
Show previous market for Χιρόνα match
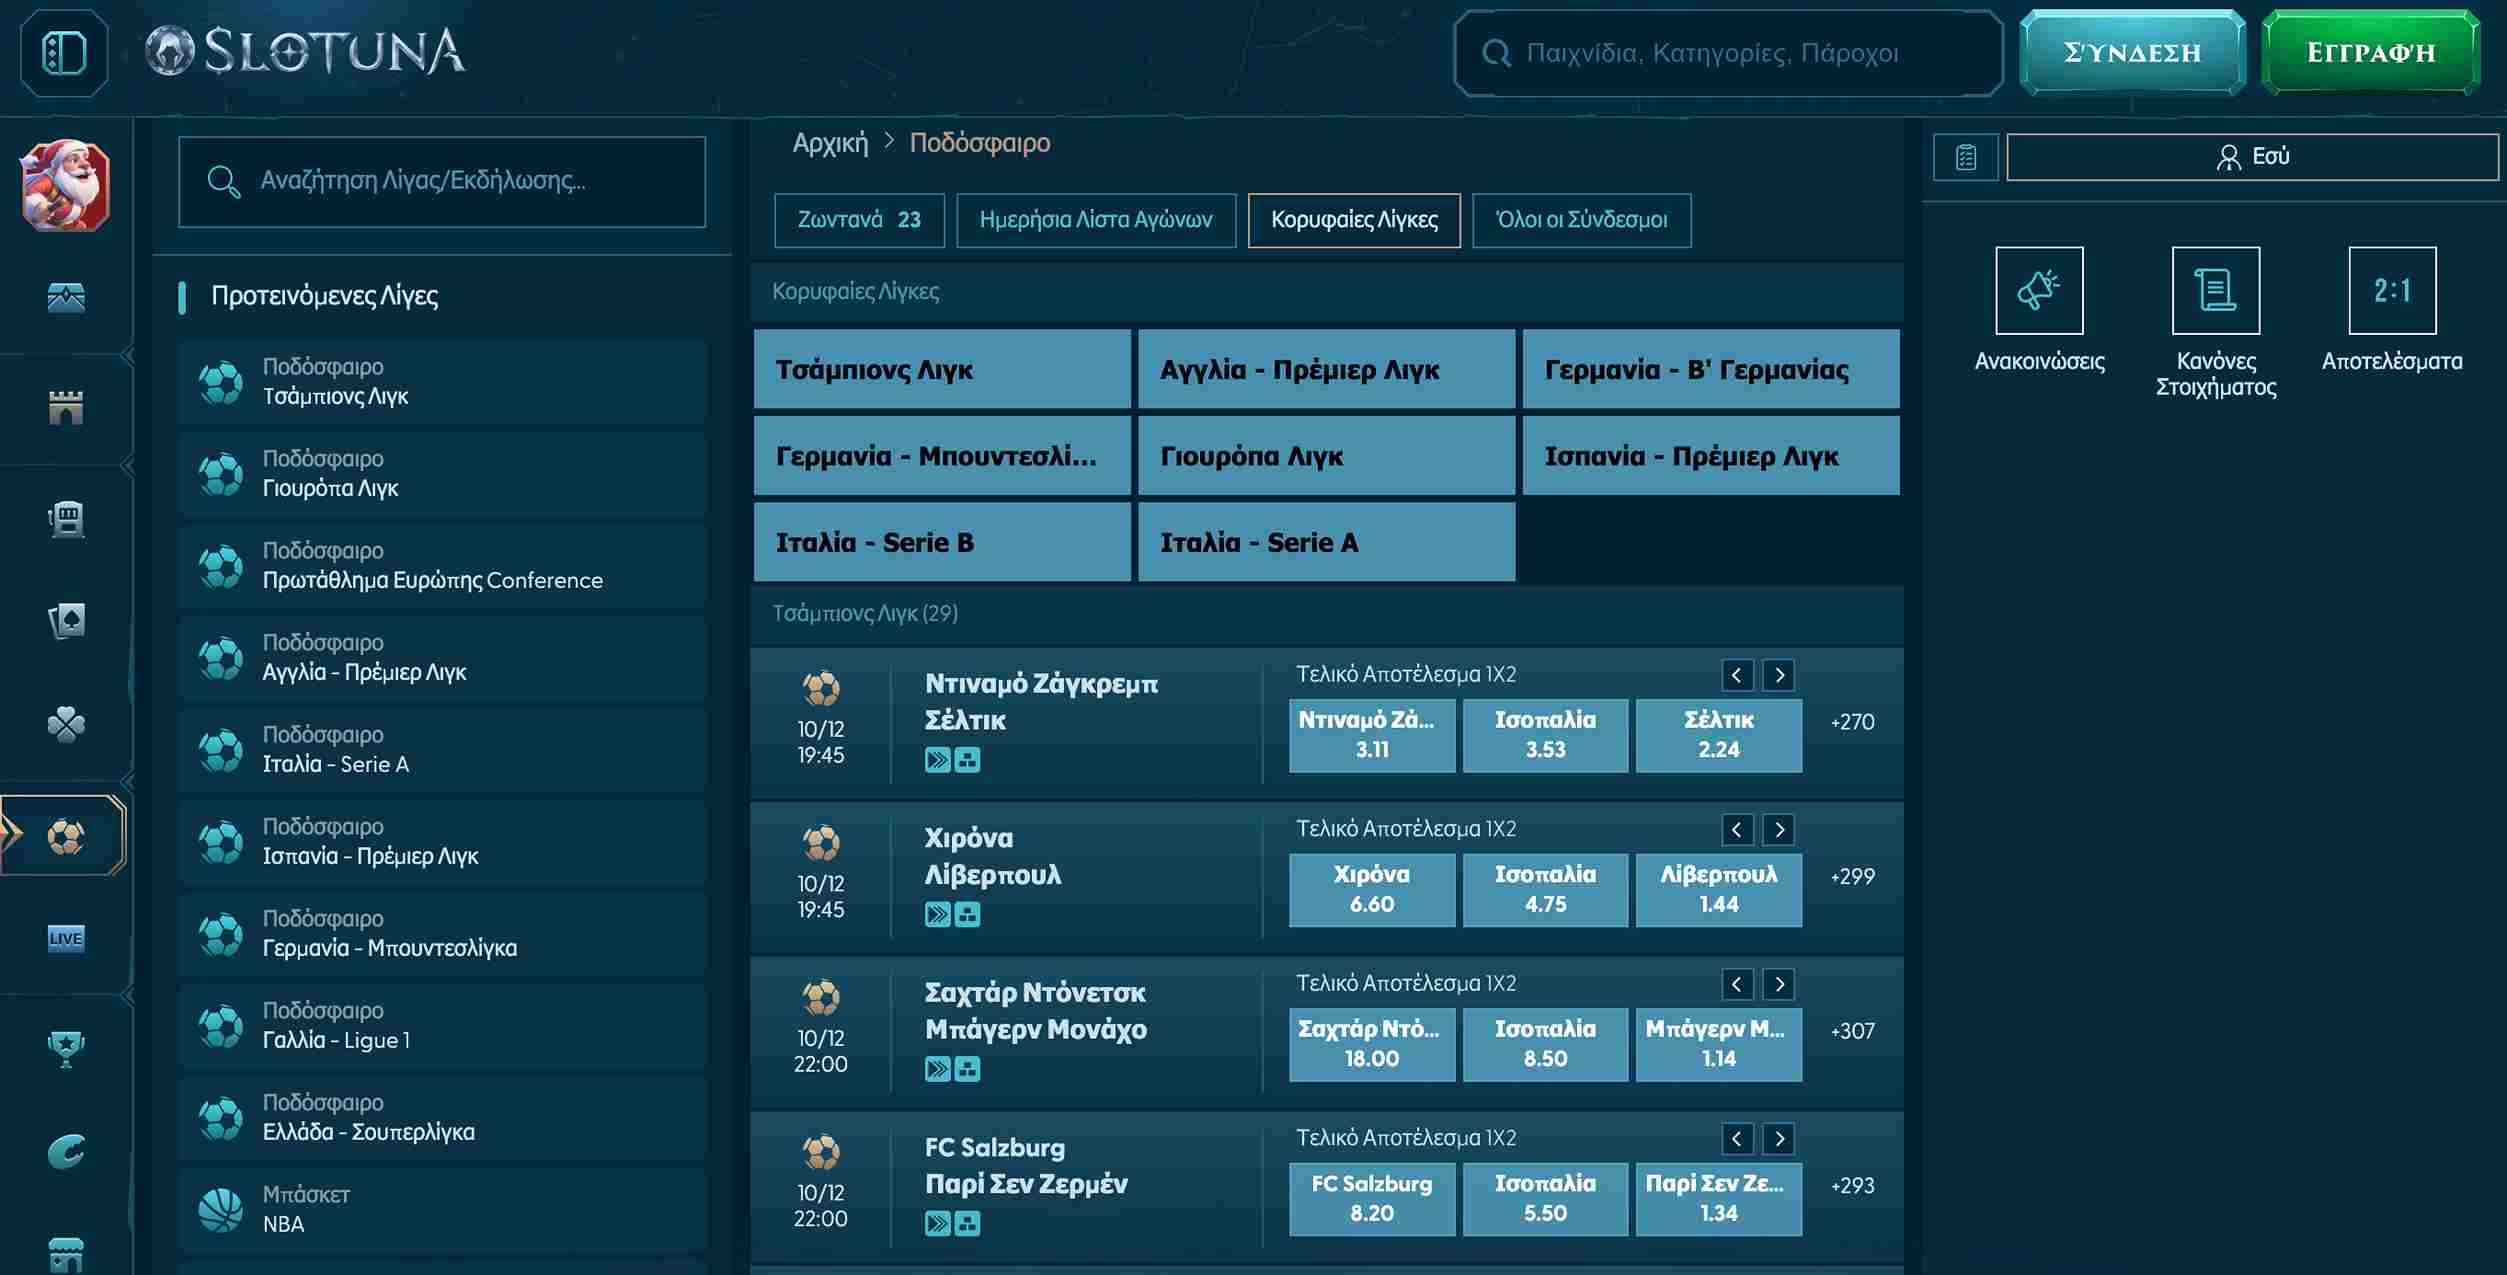pos(1737,829)
